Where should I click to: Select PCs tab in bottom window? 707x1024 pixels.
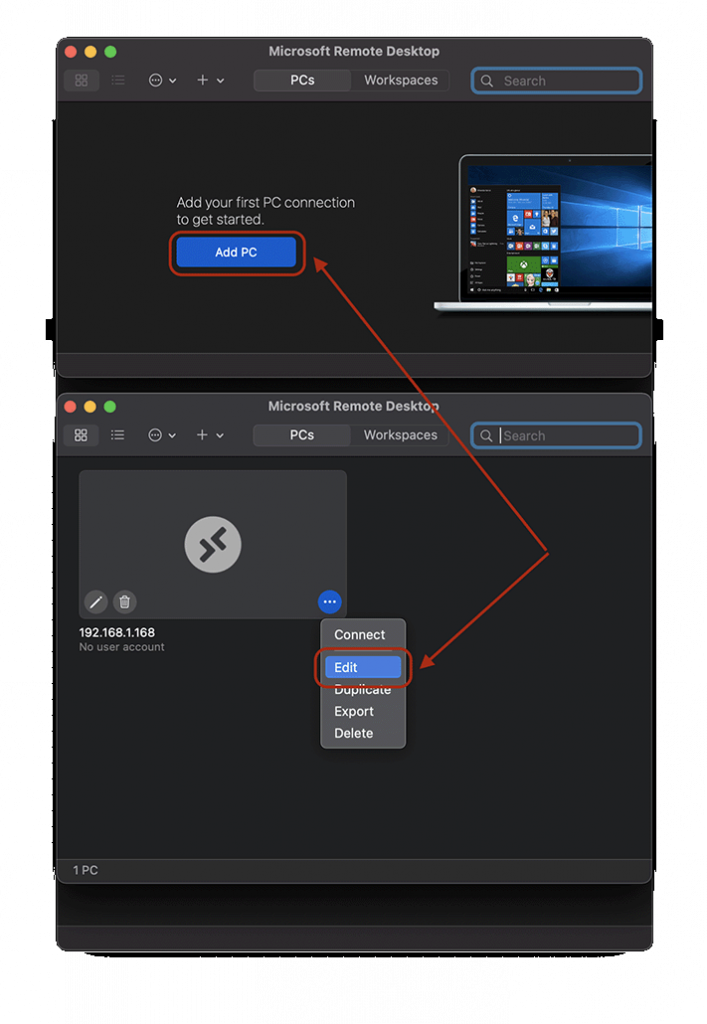[x=302, y=435]
